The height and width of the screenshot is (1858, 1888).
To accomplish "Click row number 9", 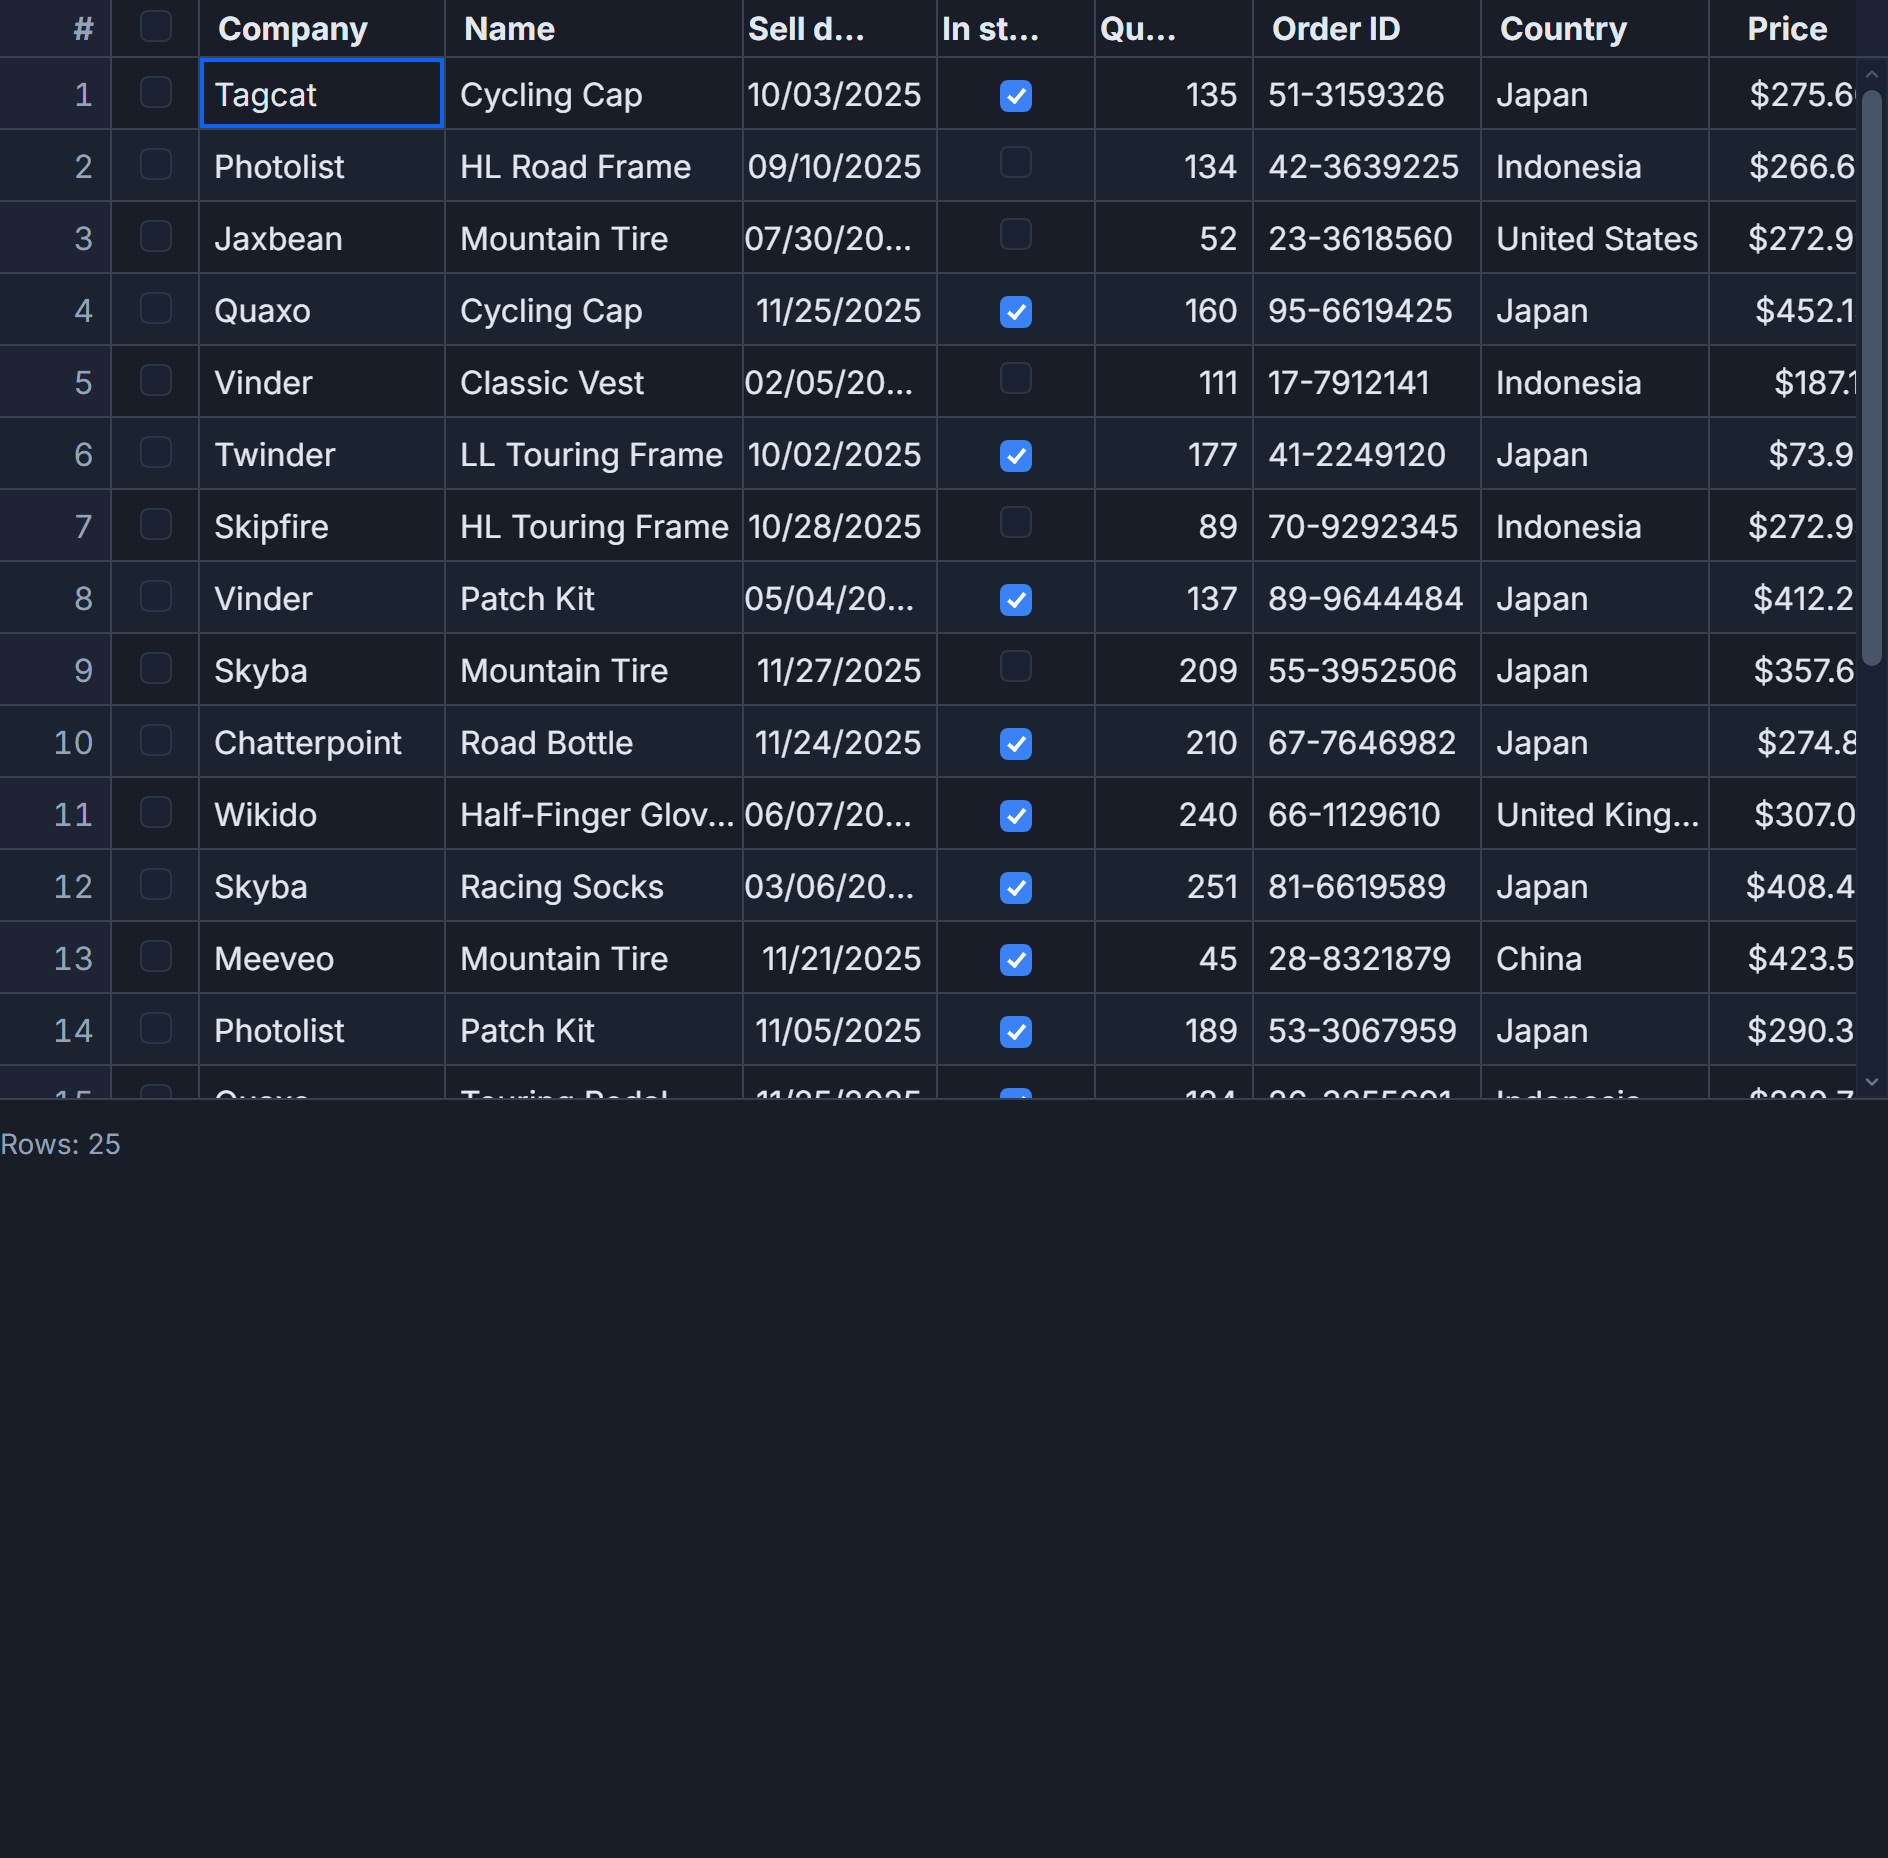I will (x=55, y=670).
